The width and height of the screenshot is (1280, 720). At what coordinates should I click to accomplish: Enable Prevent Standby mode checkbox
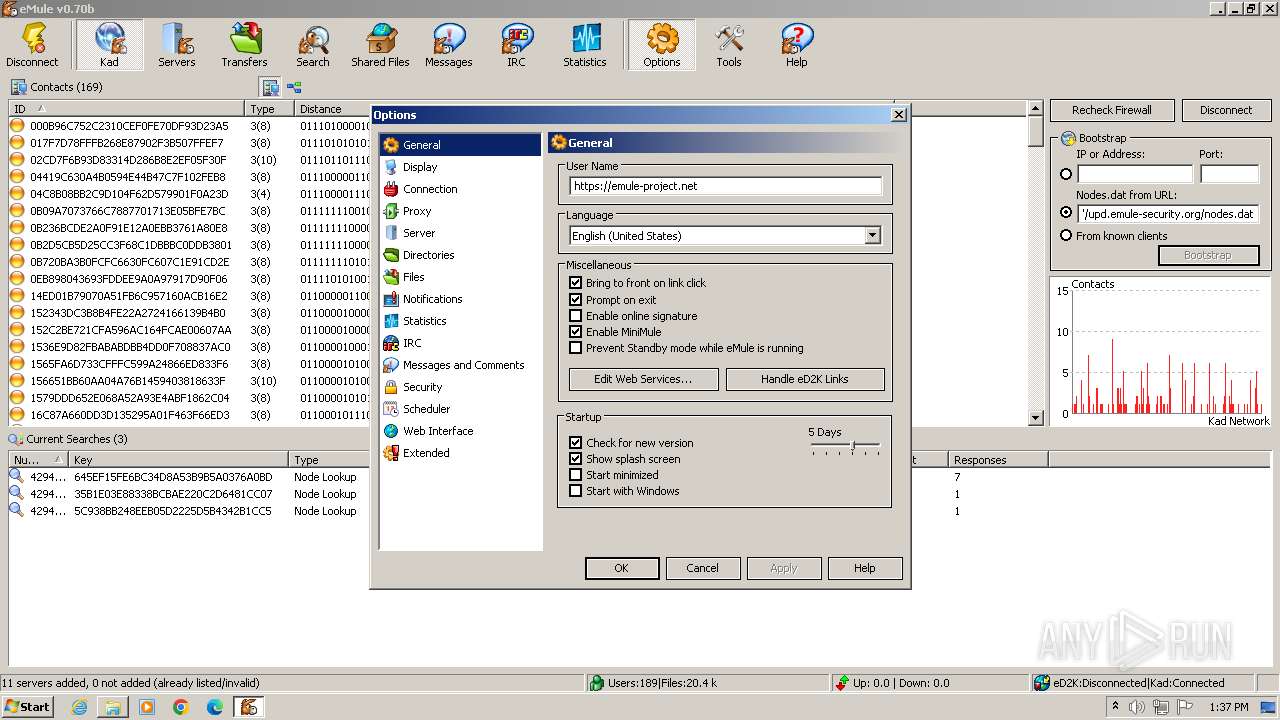pos(575,348)
